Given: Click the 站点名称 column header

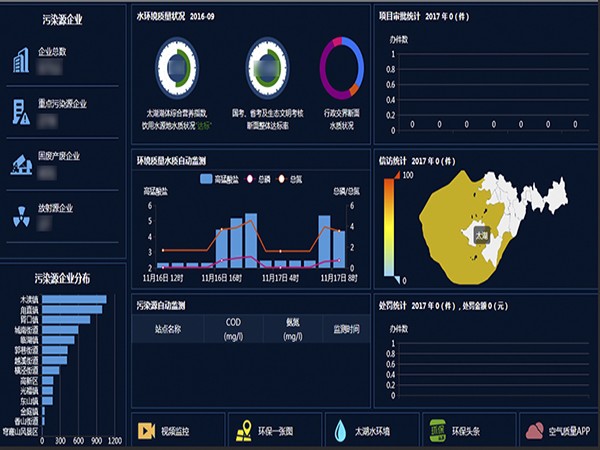Looking at the screenshot, I should pyautogui.click(x=166, y=328).
